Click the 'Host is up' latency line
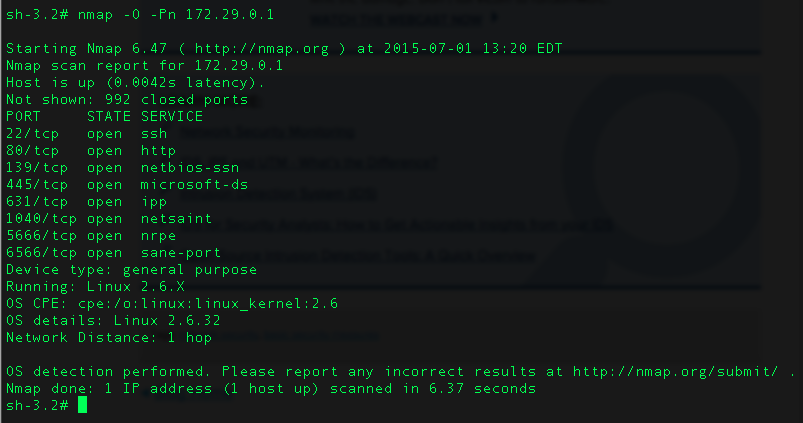 [x=136, y=82]
